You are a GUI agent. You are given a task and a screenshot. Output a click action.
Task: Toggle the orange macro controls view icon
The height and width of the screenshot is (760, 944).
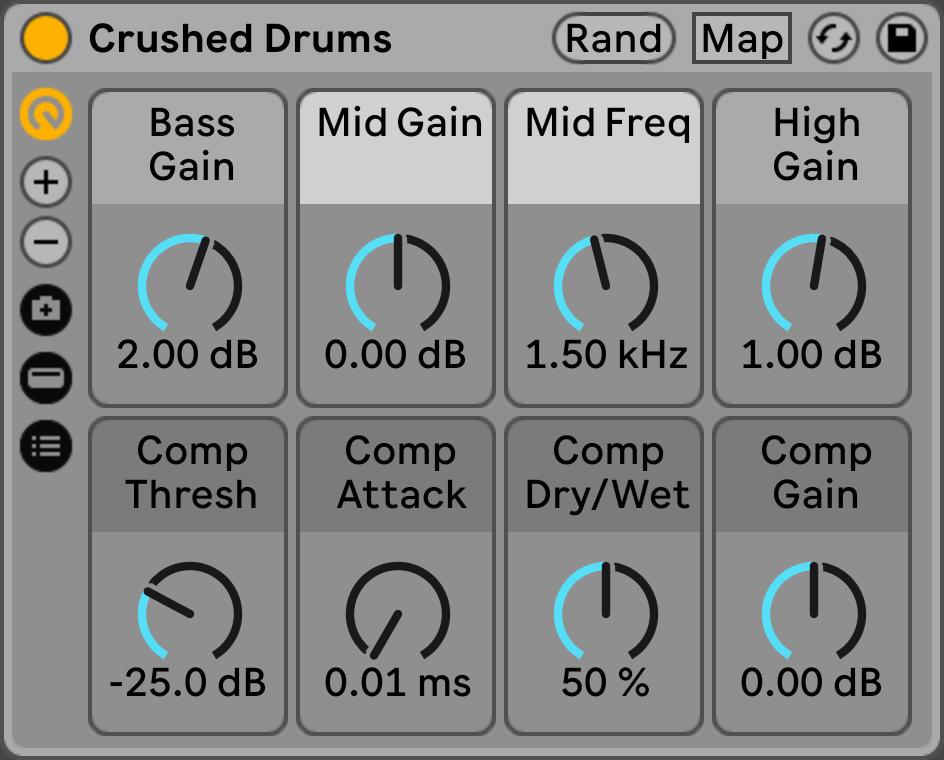tap(46, 115)
